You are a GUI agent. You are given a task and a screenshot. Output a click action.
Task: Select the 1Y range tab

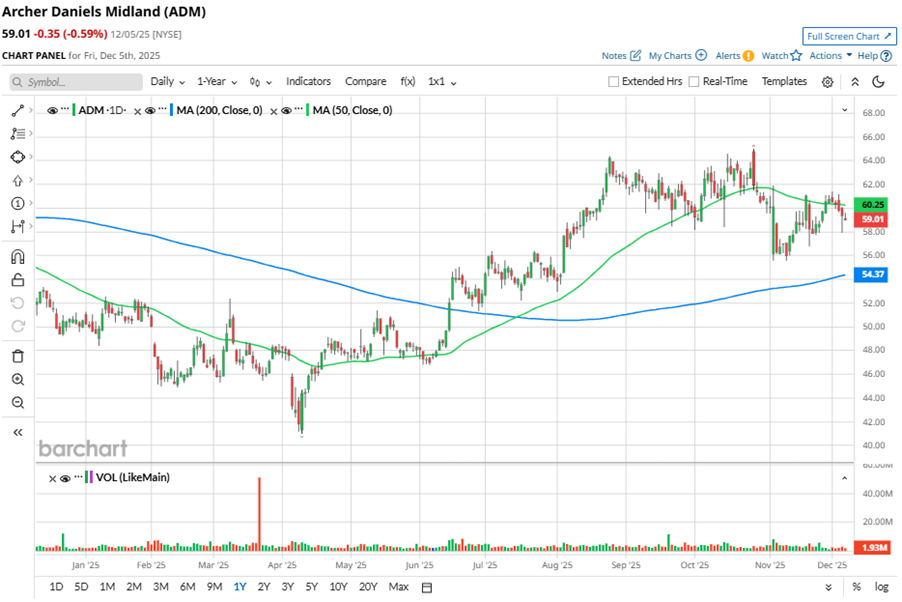240,587
